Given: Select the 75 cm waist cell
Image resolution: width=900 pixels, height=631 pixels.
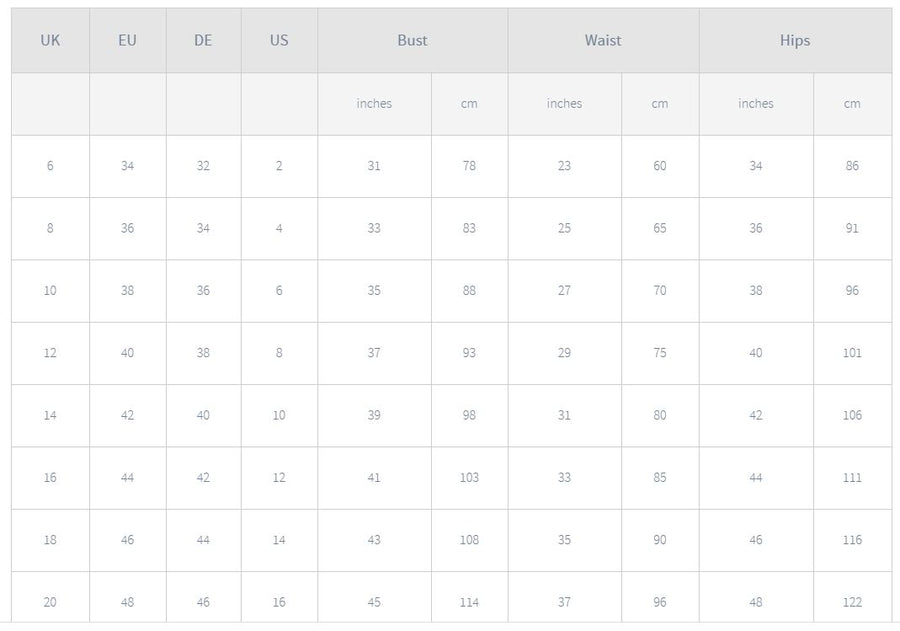Looking at the screenshot, I should click(x=660, y=353).
